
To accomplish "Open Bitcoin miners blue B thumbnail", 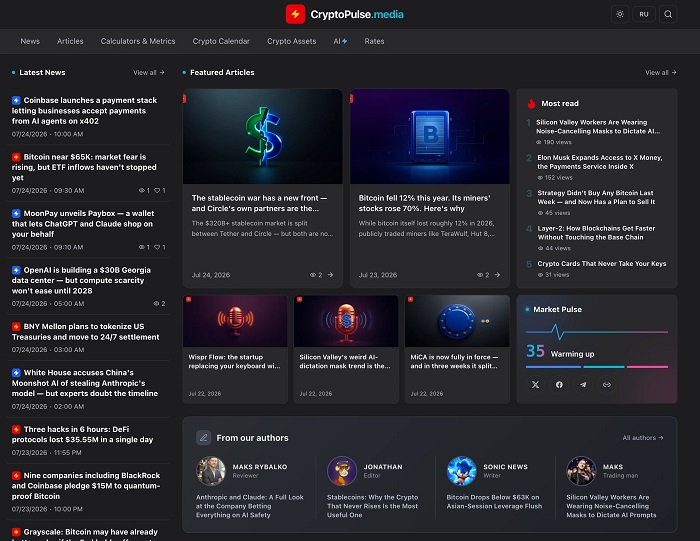I will tap(429, 137).
